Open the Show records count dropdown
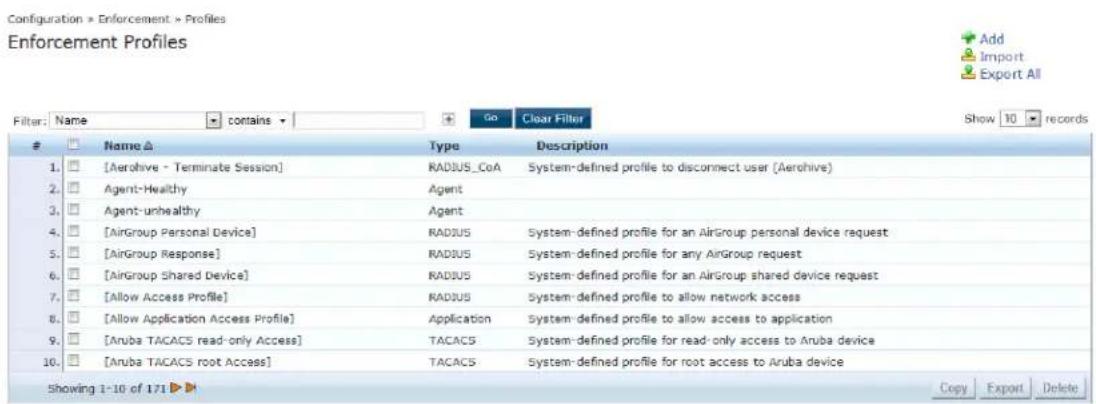 1021,119
